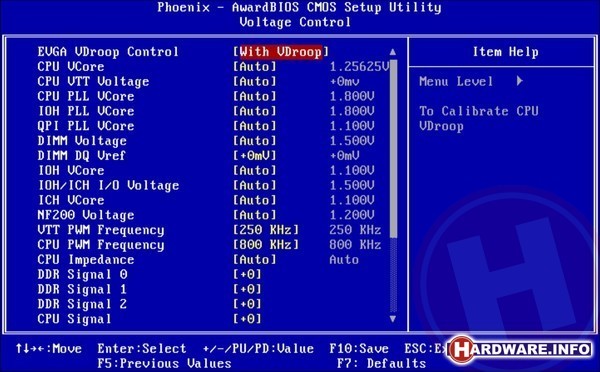The width and height of the screenshot is (600, 372).
Task: Select the CPU Impedance row label
Action: point(86,260)
